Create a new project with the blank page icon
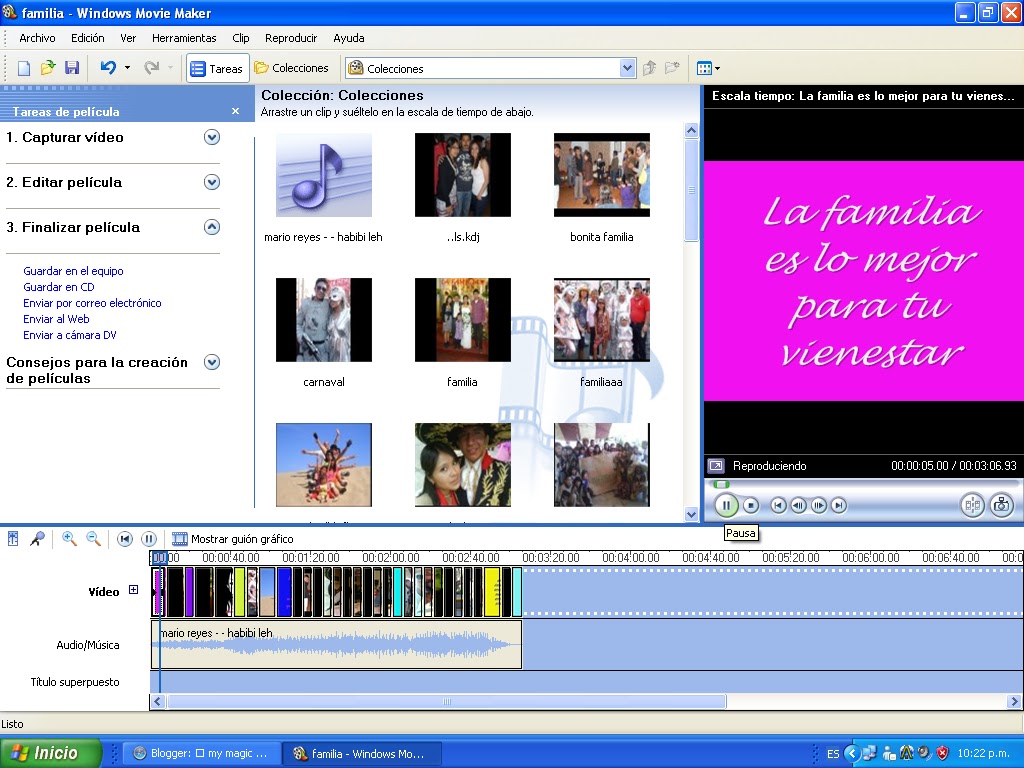Image resolution: width=1024 pixels, height=768 pixels. point(24,68)
